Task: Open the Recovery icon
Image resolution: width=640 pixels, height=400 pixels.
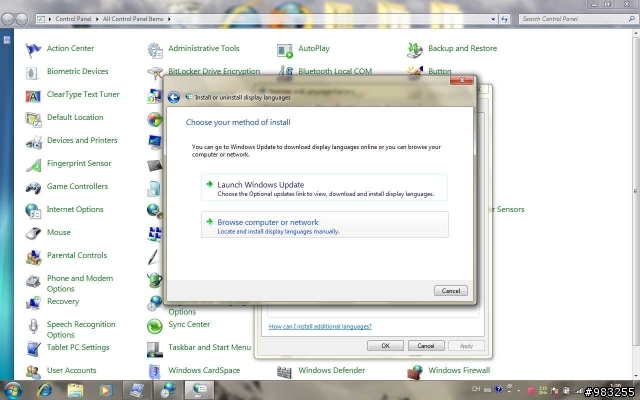Action: [33, 303]
